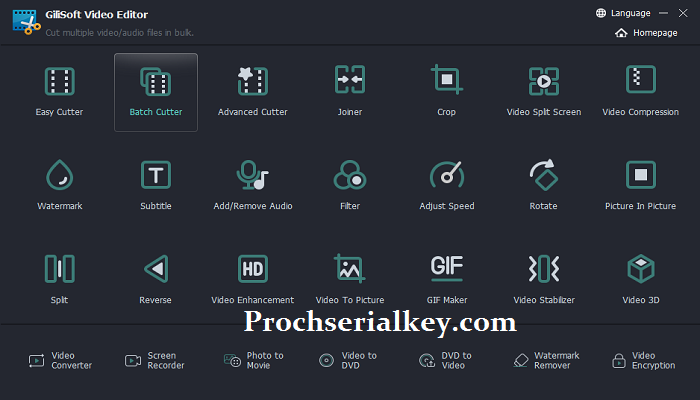Open Video Split Screen tool

click(x=544, y=92)
